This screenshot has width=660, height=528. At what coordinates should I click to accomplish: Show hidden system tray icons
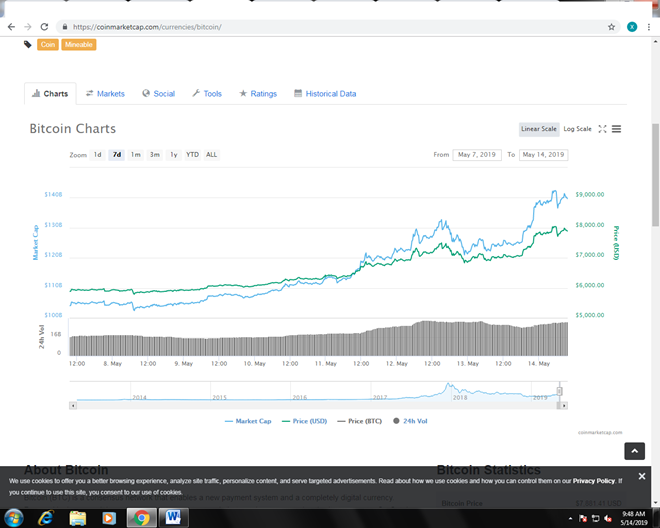pyautogui.click(x=570, y=518)
